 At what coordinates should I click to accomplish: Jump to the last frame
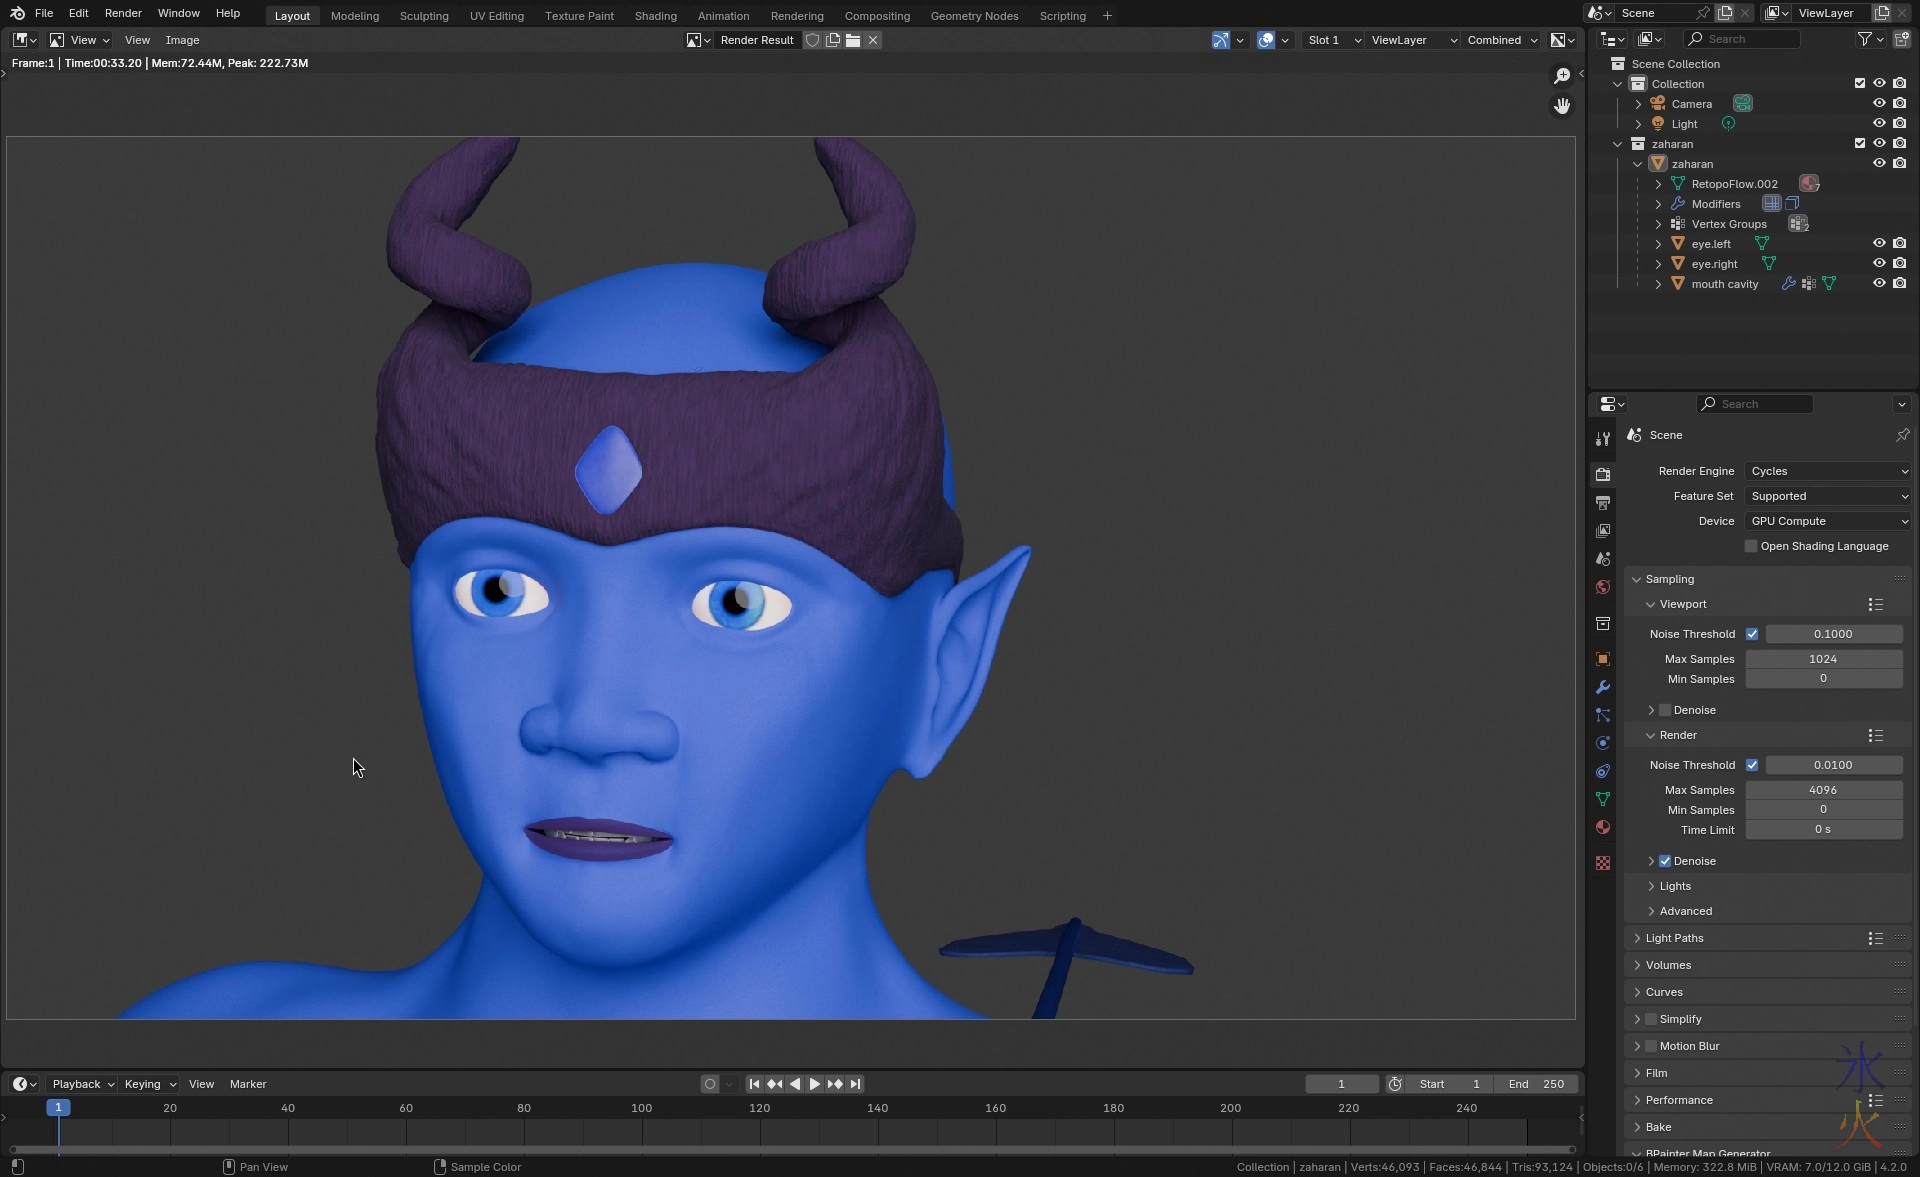coord(856,1084)
